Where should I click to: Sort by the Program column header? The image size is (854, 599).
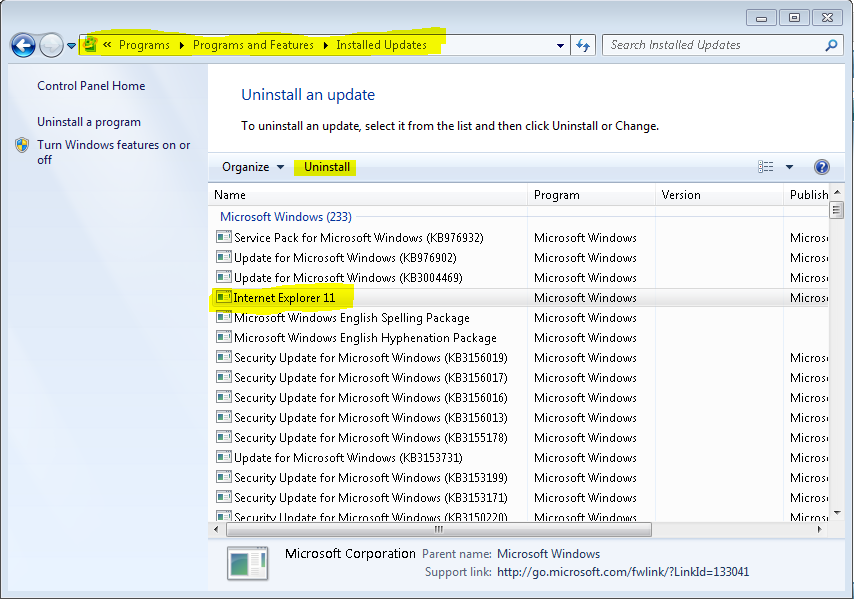591,195
